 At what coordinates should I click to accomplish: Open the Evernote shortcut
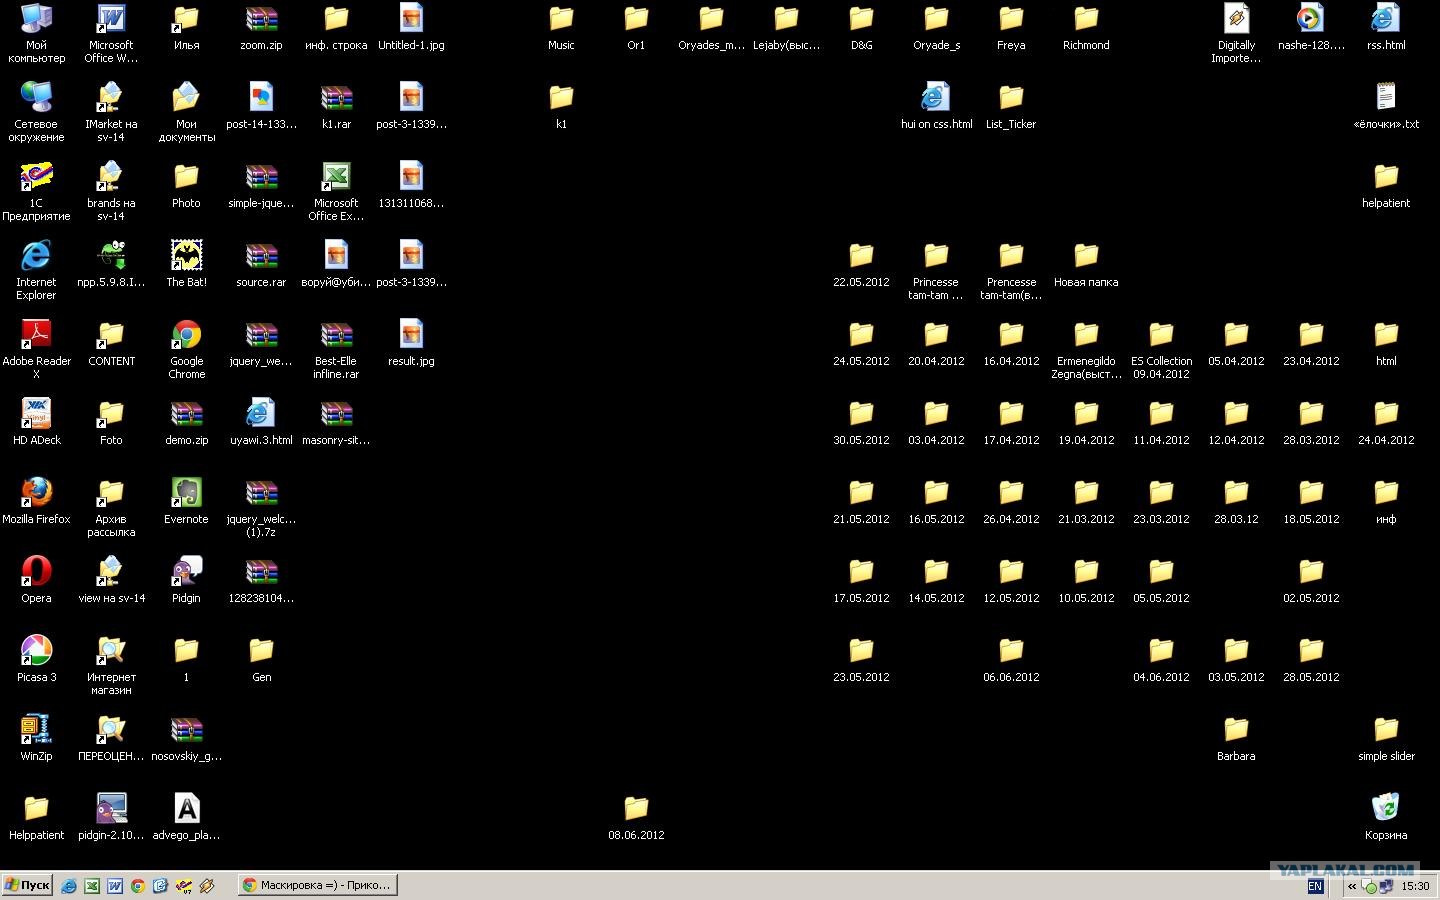(x=186, y=500)
